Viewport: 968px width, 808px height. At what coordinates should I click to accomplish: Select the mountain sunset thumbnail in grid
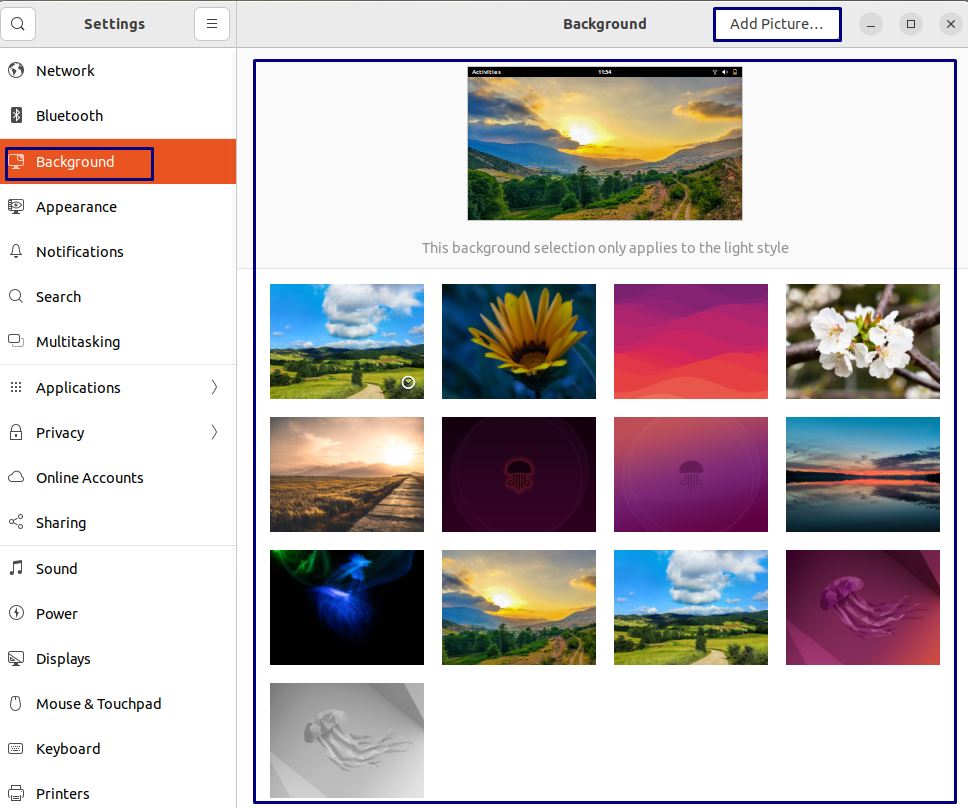(x=519, y=607)
